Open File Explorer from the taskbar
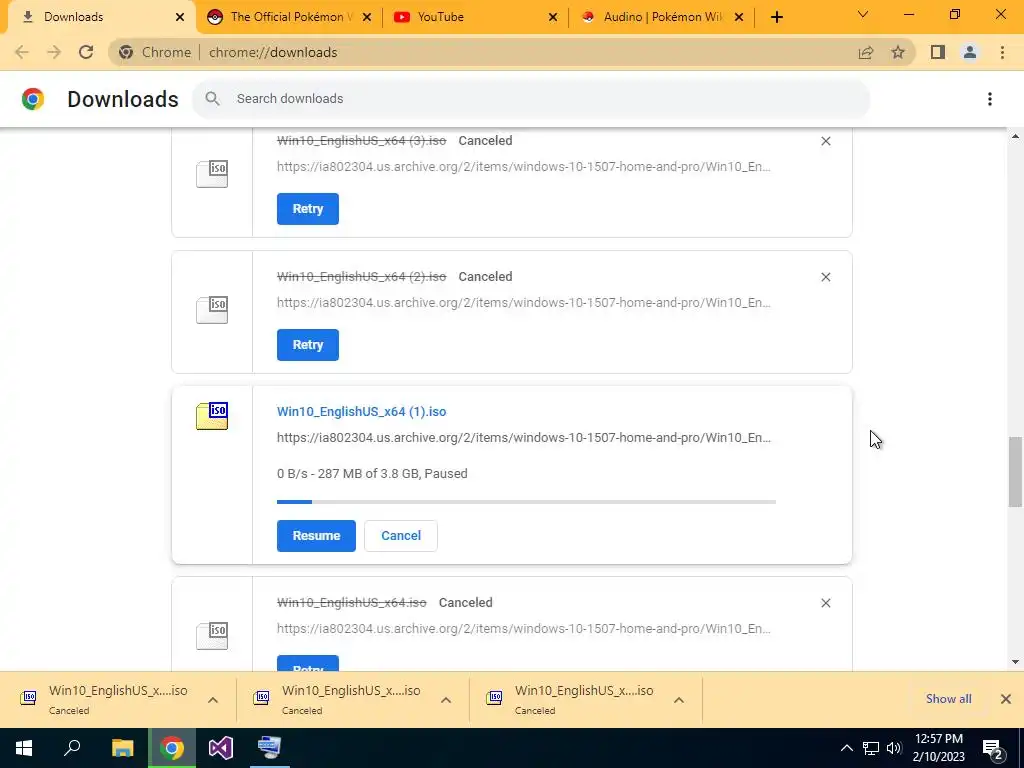 click(122, 748)
